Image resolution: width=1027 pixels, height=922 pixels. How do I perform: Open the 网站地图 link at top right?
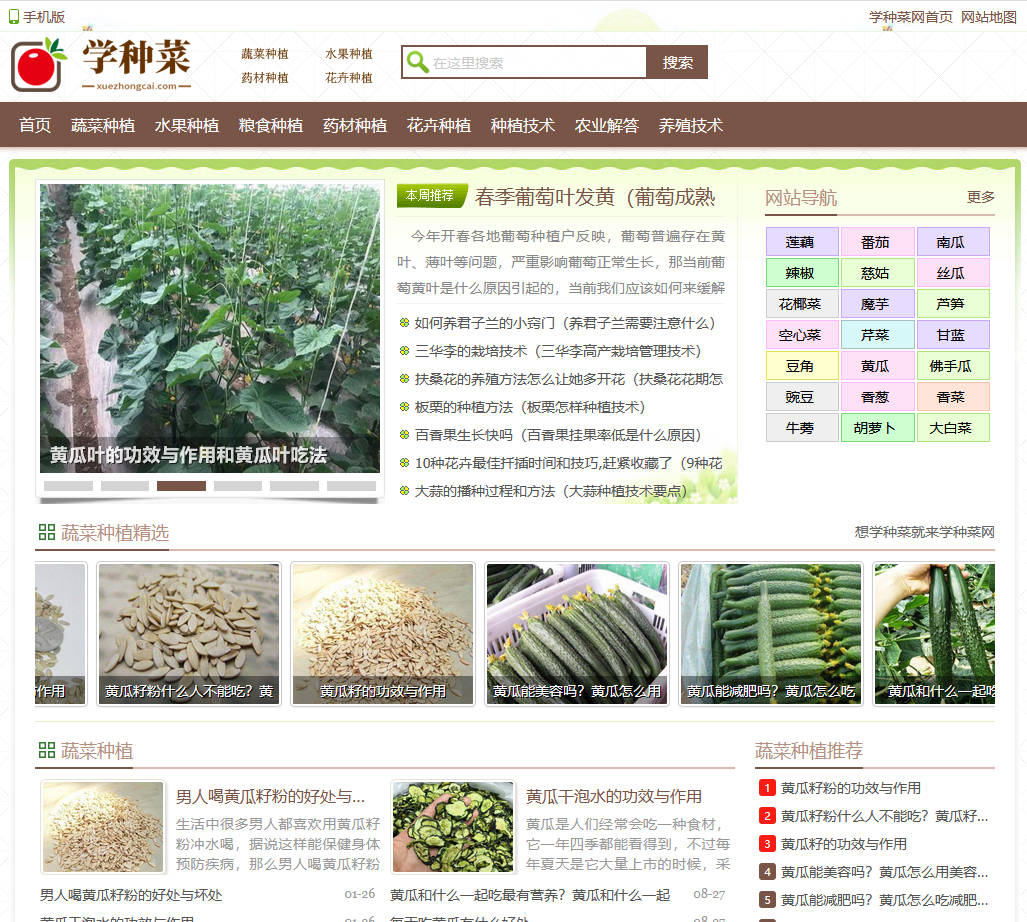tap(988, 17)
